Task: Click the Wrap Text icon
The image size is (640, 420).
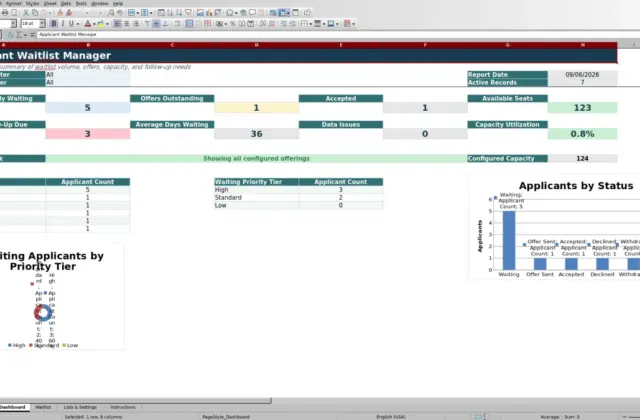Action: coord(177,24)
